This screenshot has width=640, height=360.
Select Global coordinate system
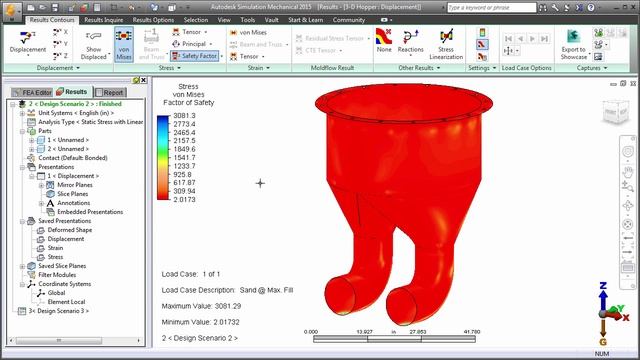(56, 293)
